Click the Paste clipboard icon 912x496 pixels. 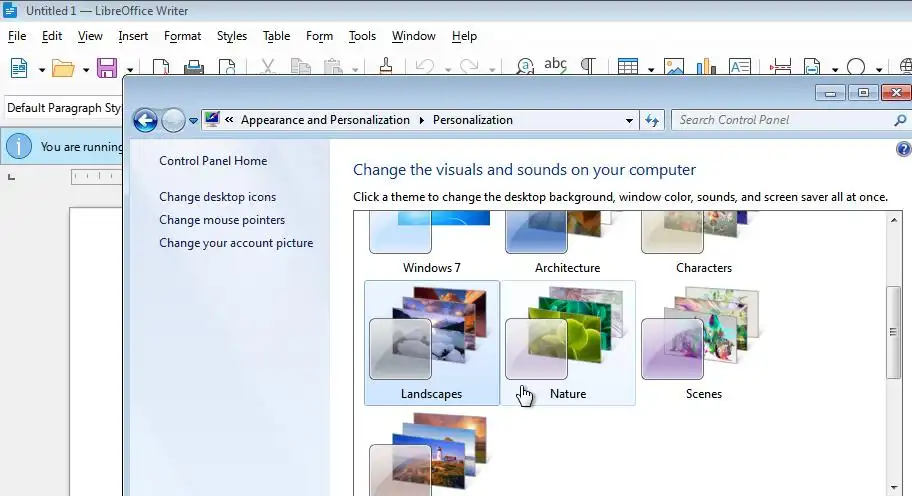(x=333, y=67)
